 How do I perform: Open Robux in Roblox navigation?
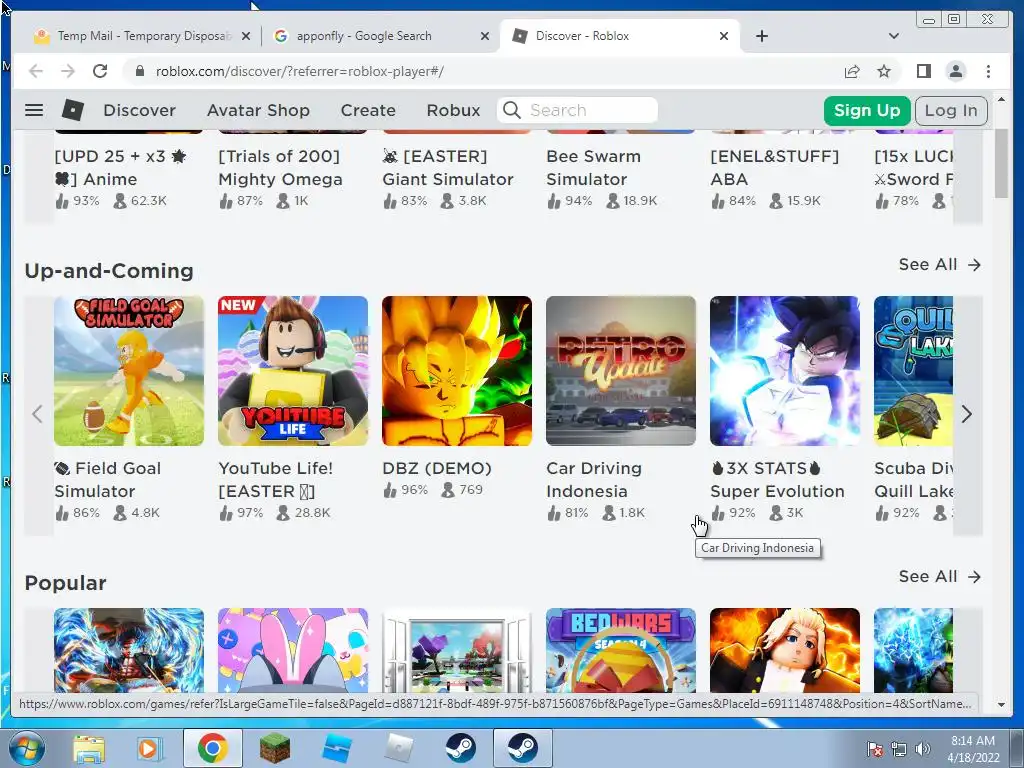[453, 110]
